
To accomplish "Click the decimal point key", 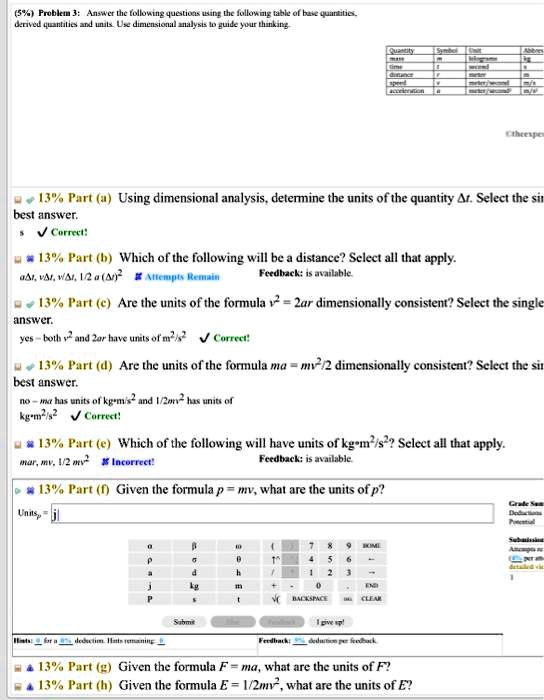I will [x=348, y=586].
